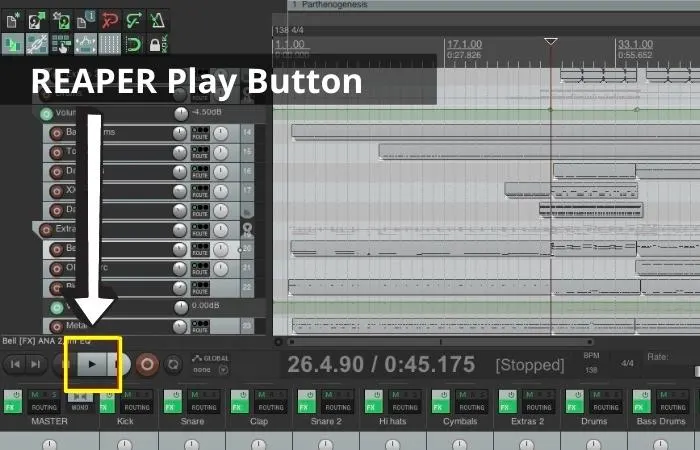Click the volume knob on track 16
The width and height of the screenshot is (700, 450).
[x=179, y=172]
